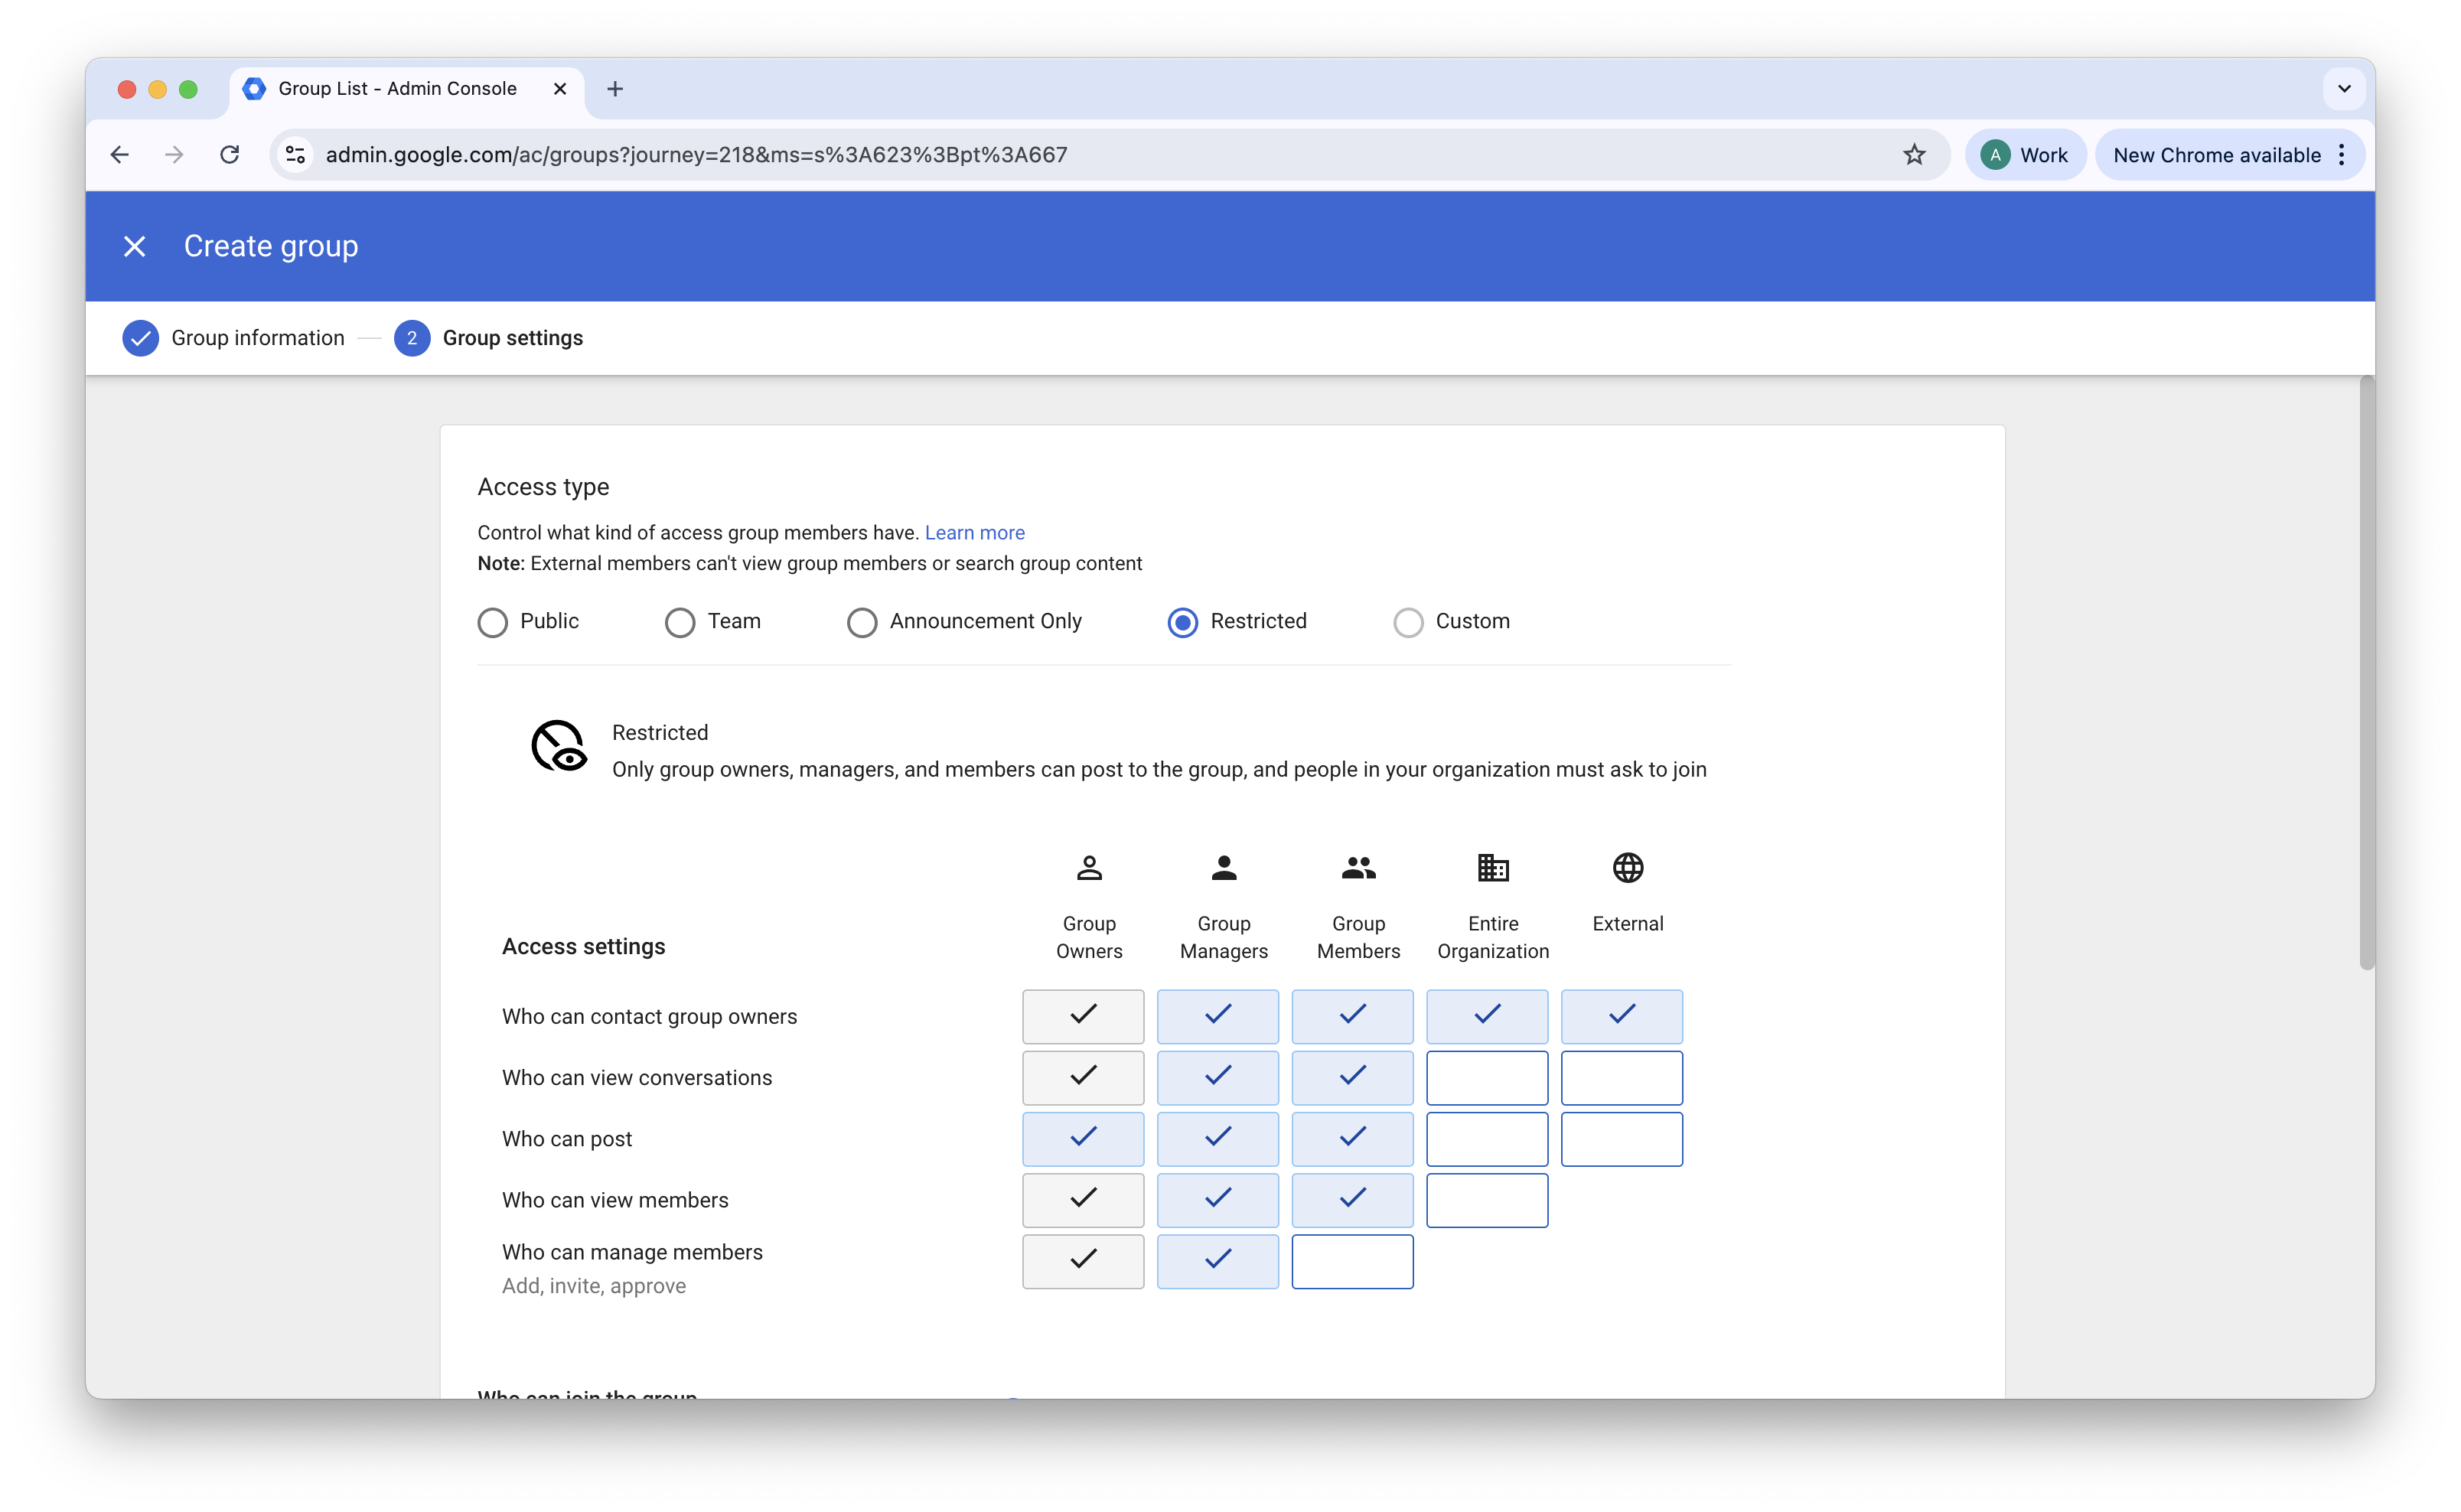Expand the Chrome tab search dropdown arrow
2461x1512 pixels.
click(2343, 89)
